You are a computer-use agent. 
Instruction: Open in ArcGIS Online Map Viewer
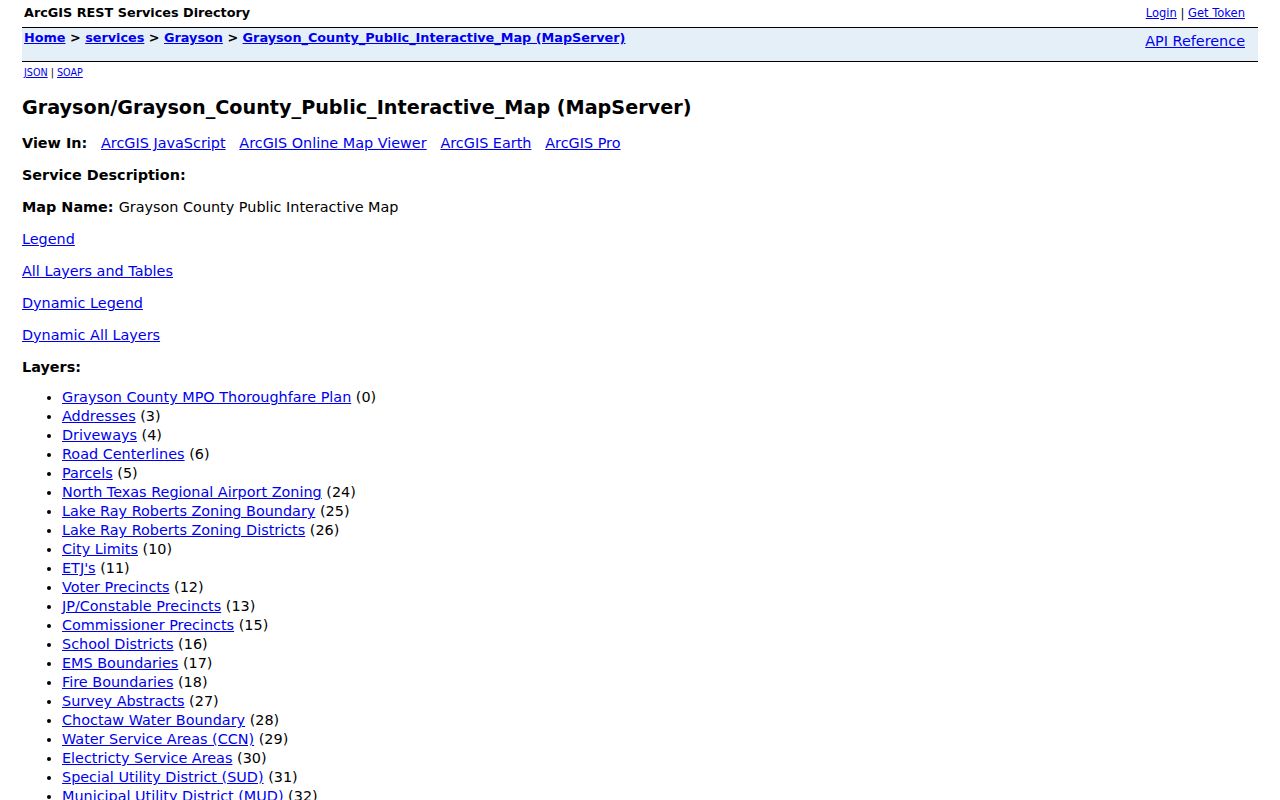(x=333, y=143)
